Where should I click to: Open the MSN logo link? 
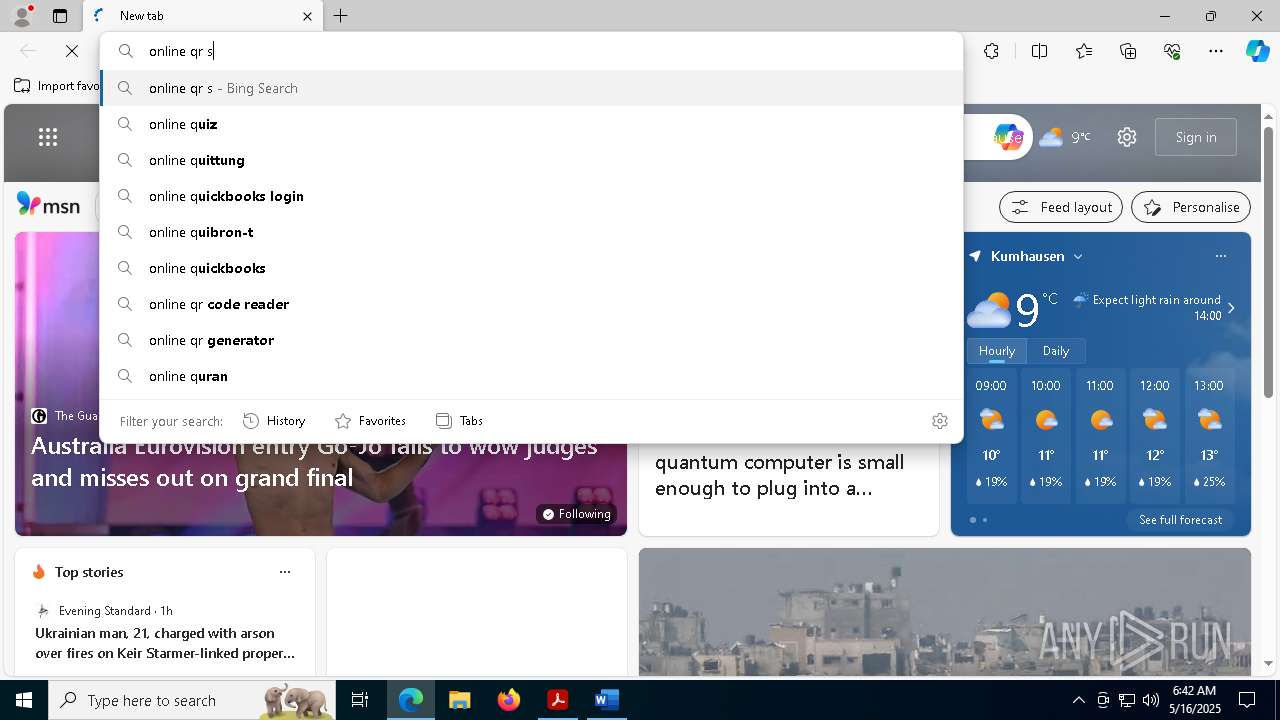pos(48,205)
